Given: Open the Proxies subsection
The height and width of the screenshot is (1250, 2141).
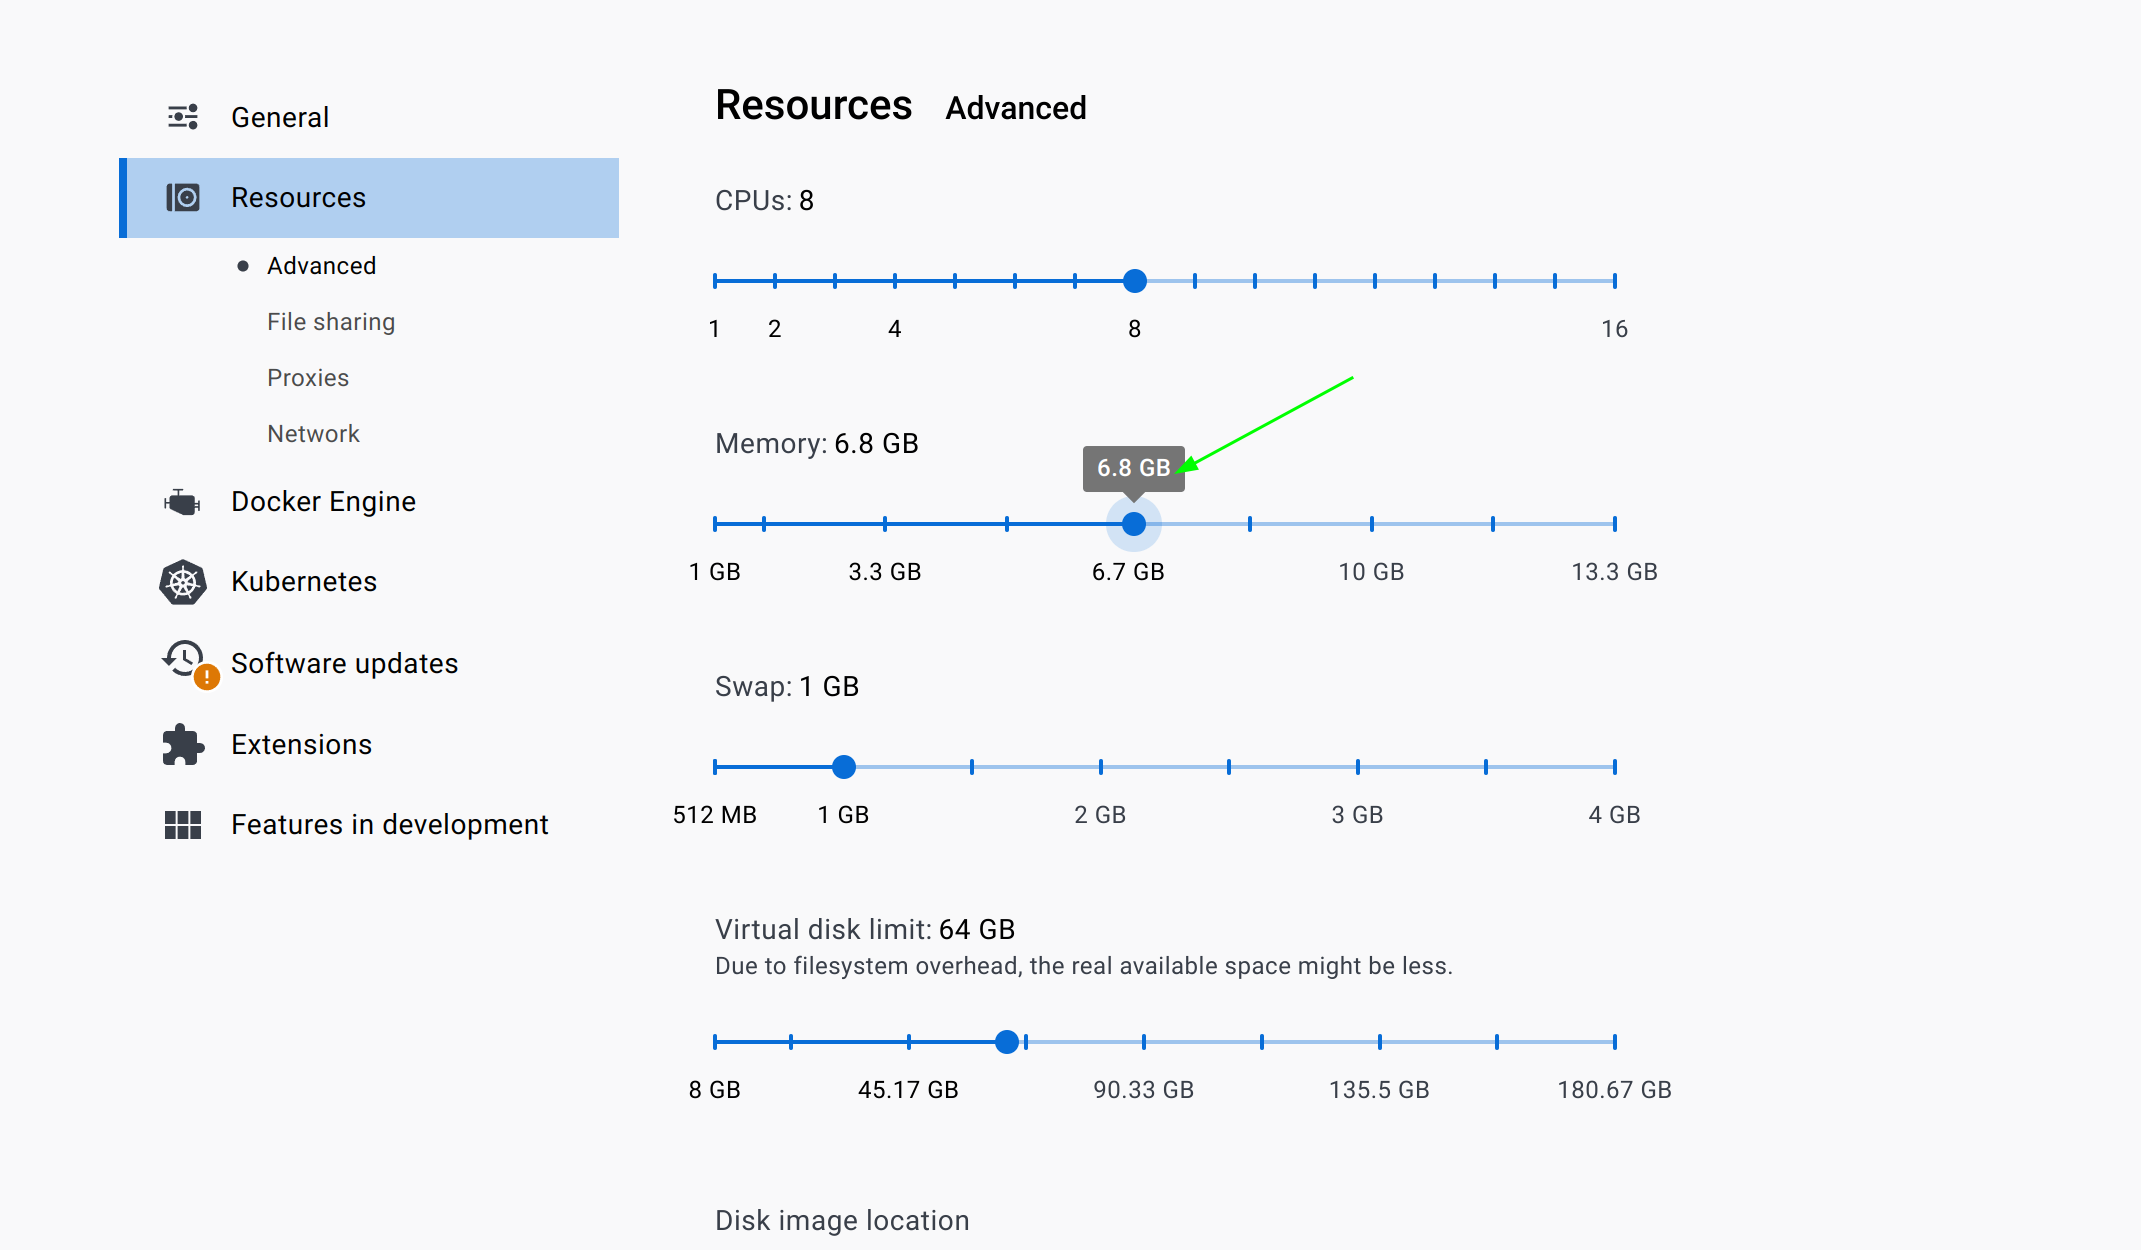Looking at the screenshot, I should pos(307,378).
